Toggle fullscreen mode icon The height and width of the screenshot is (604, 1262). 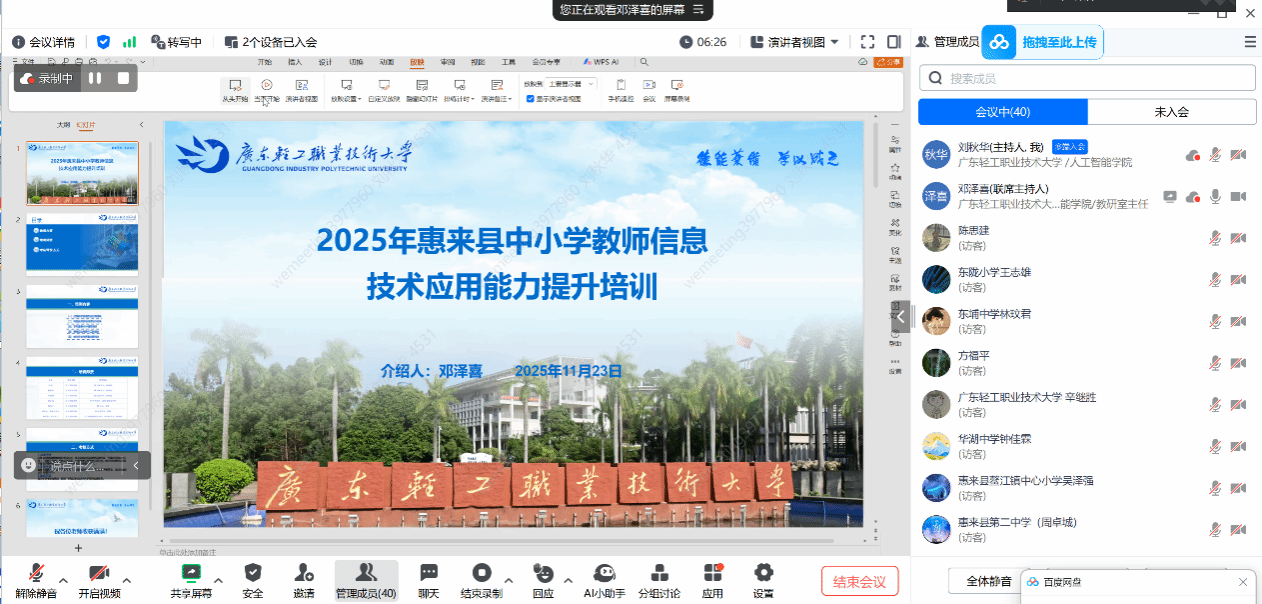867,42
